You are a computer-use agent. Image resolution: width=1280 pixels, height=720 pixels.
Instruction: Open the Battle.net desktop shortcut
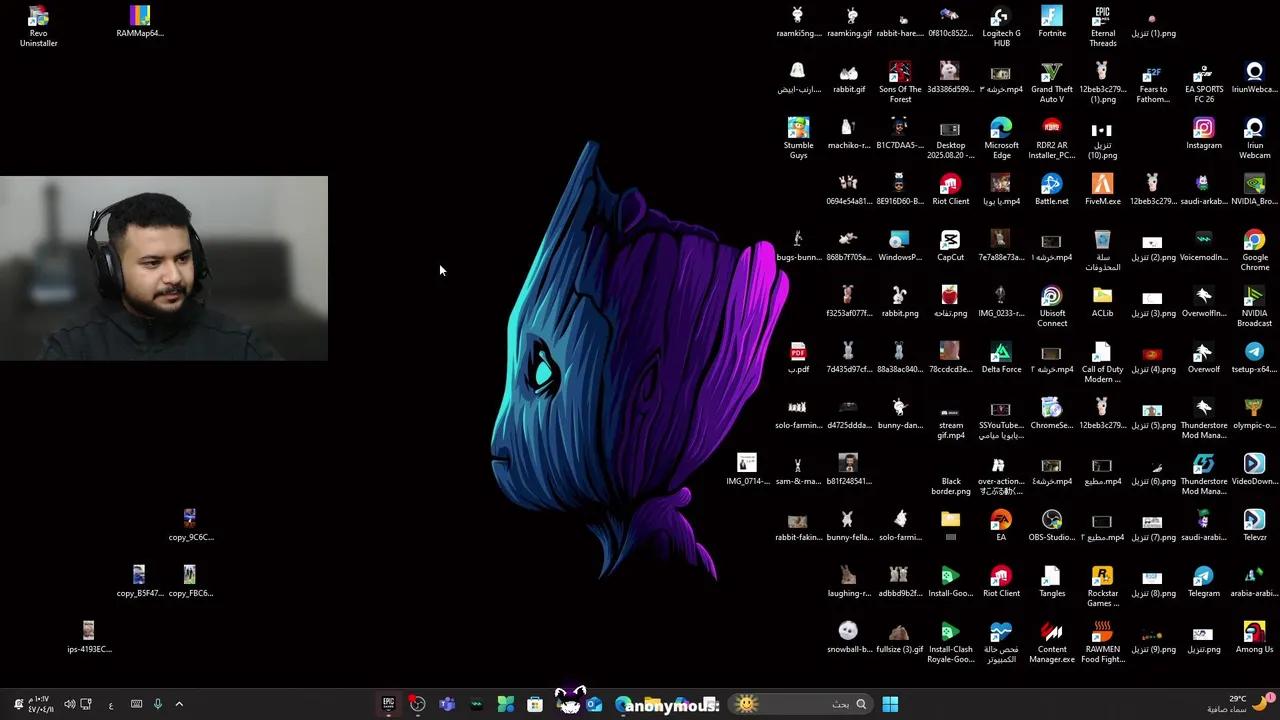(1052, 190)
